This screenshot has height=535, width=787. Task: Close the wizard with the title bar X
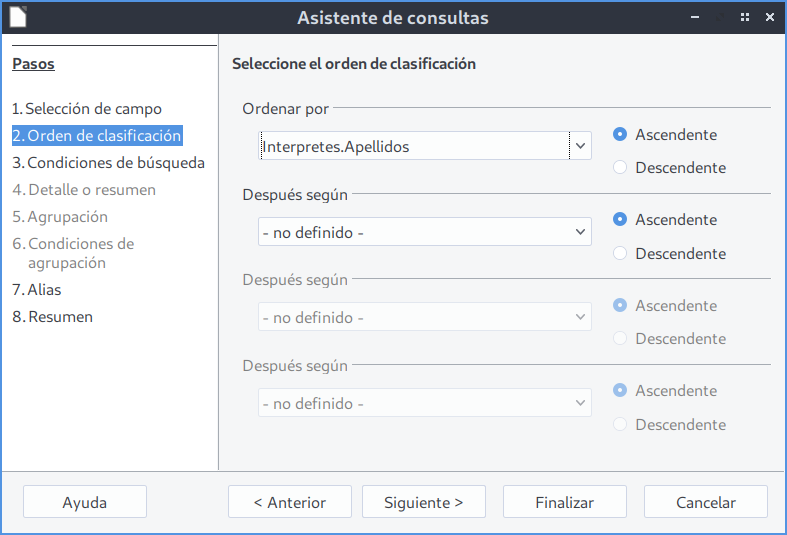[769, 17]
